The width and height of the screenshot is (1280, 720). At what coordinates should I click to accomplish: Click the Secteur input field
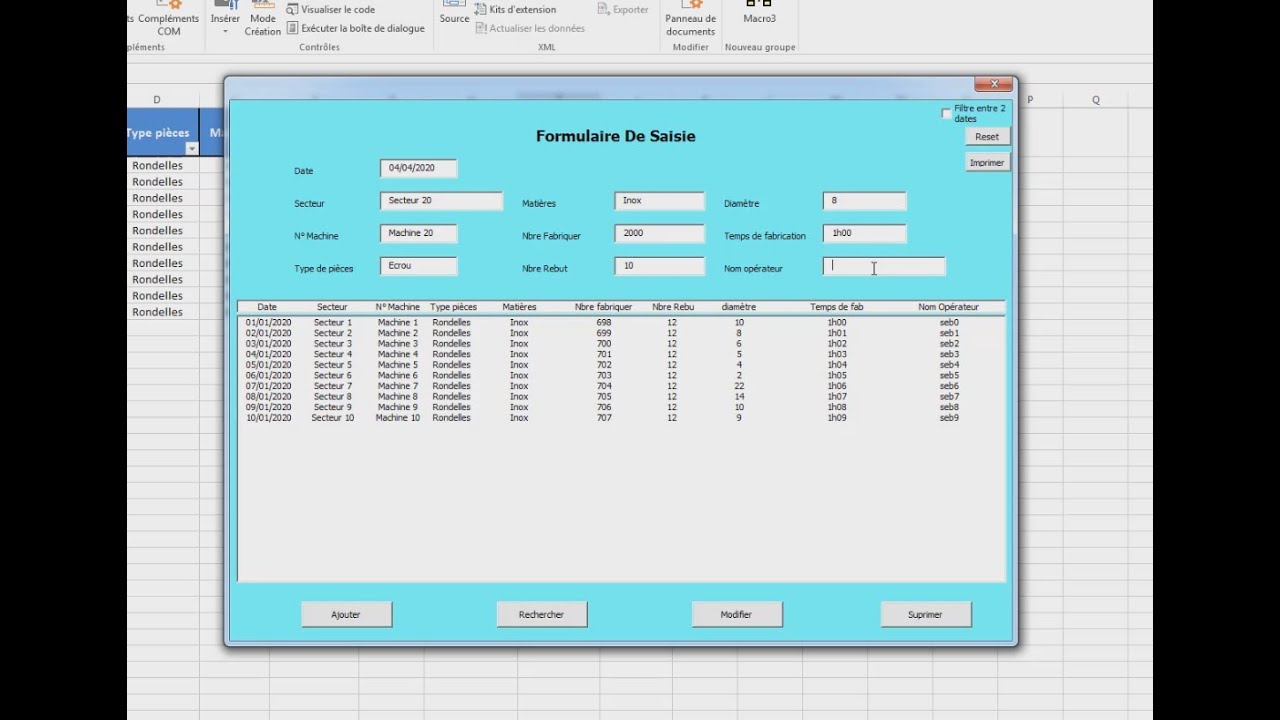[x=441, y=201]
